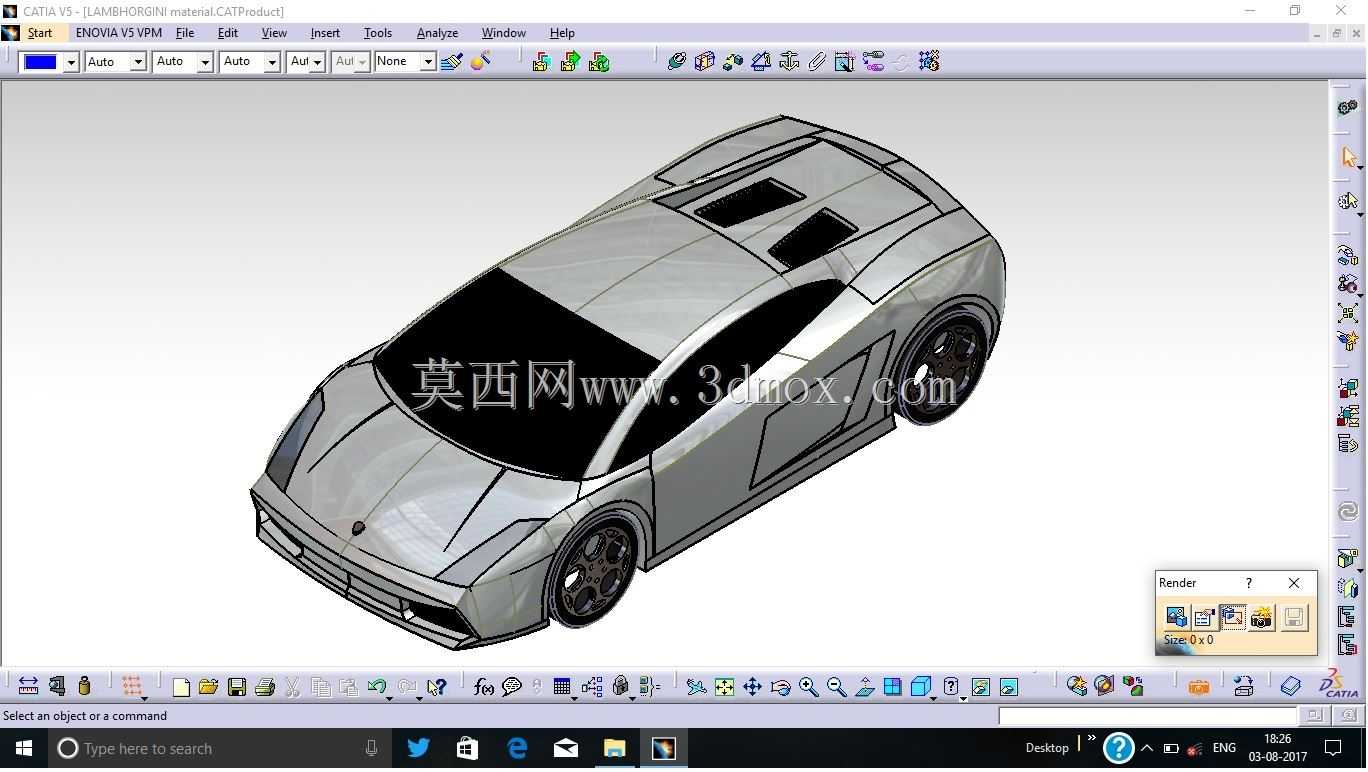Screen dimensions: 1368x772
Task: Open the Design Table tool
Action: 562,687
